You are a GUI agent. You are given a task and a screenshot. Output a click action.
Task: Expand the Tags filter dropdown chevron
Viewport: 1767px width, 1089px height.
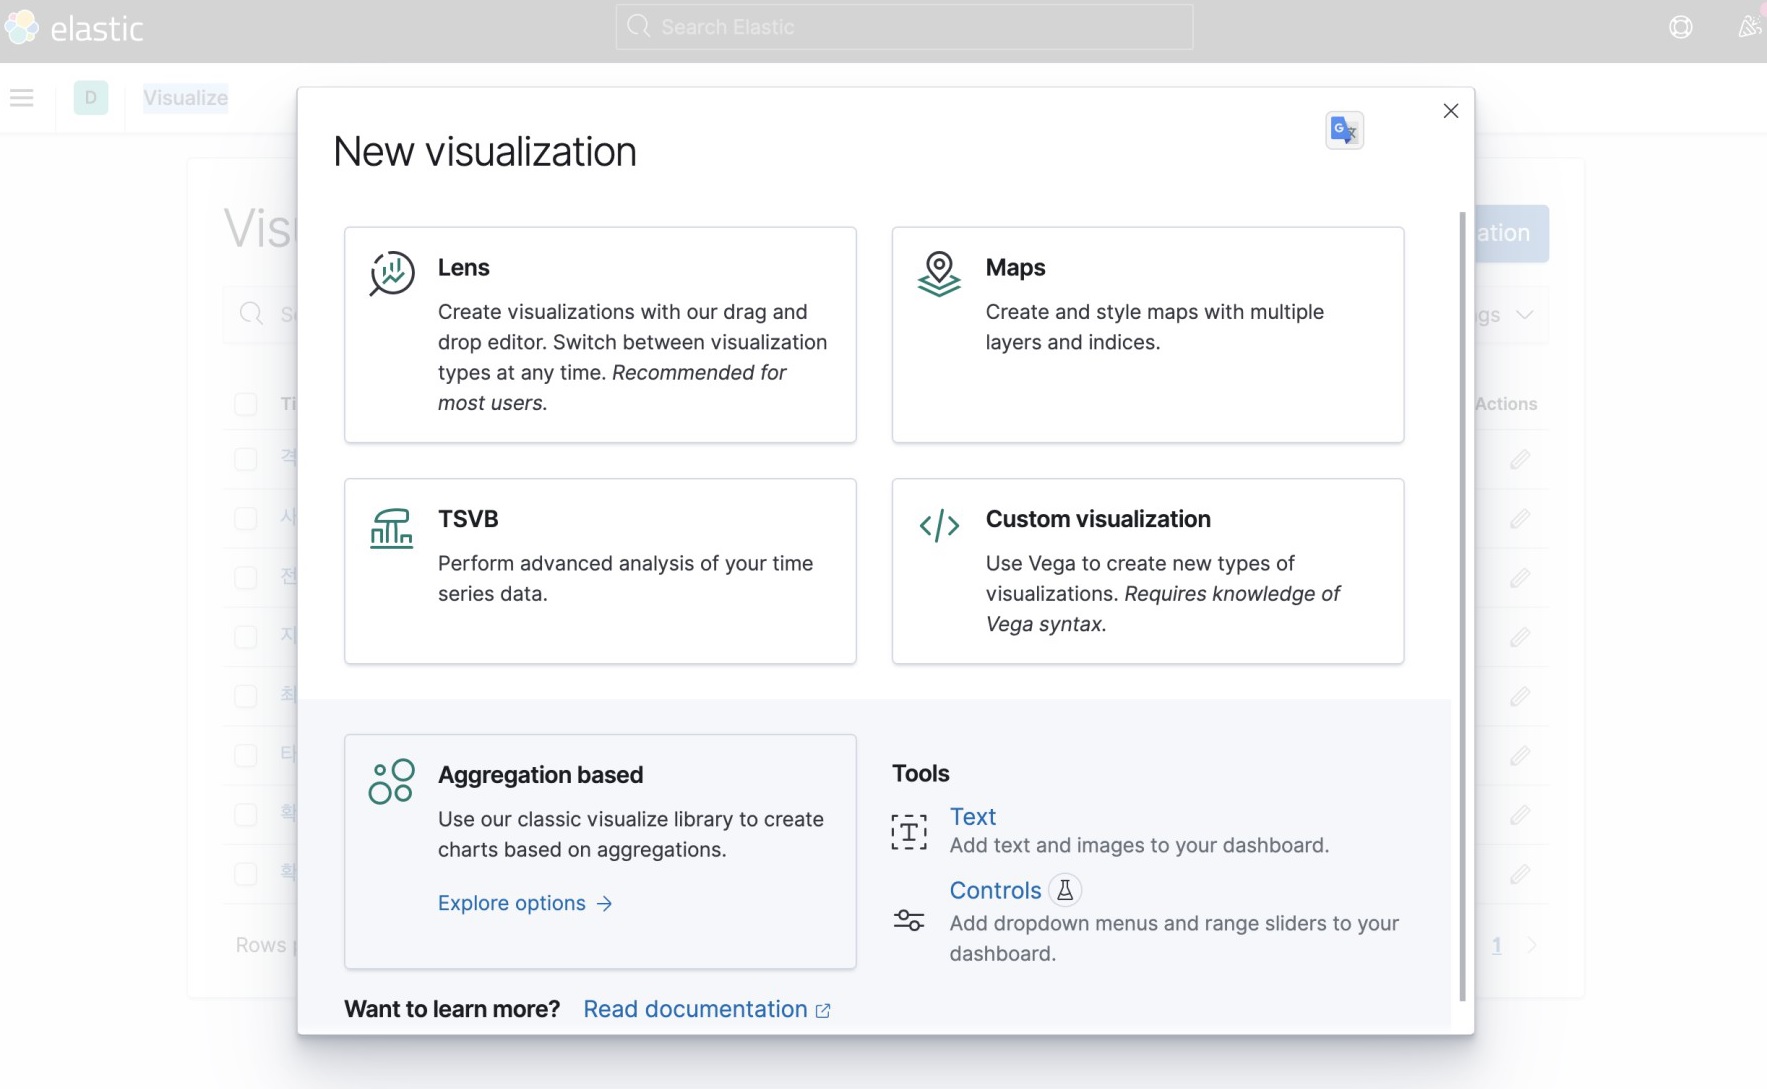1524,315
